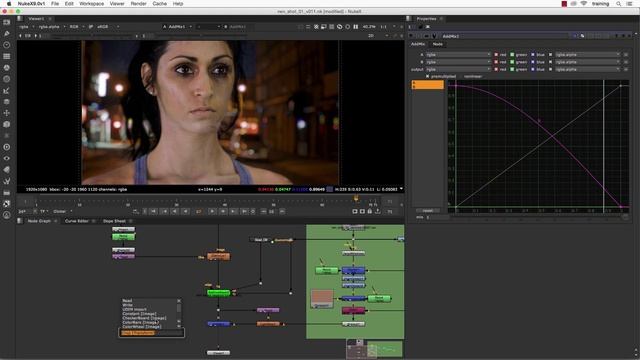Screen dimensions: 640x360
Task: Choose Read in the node popup list
Action: click(127, 300)
